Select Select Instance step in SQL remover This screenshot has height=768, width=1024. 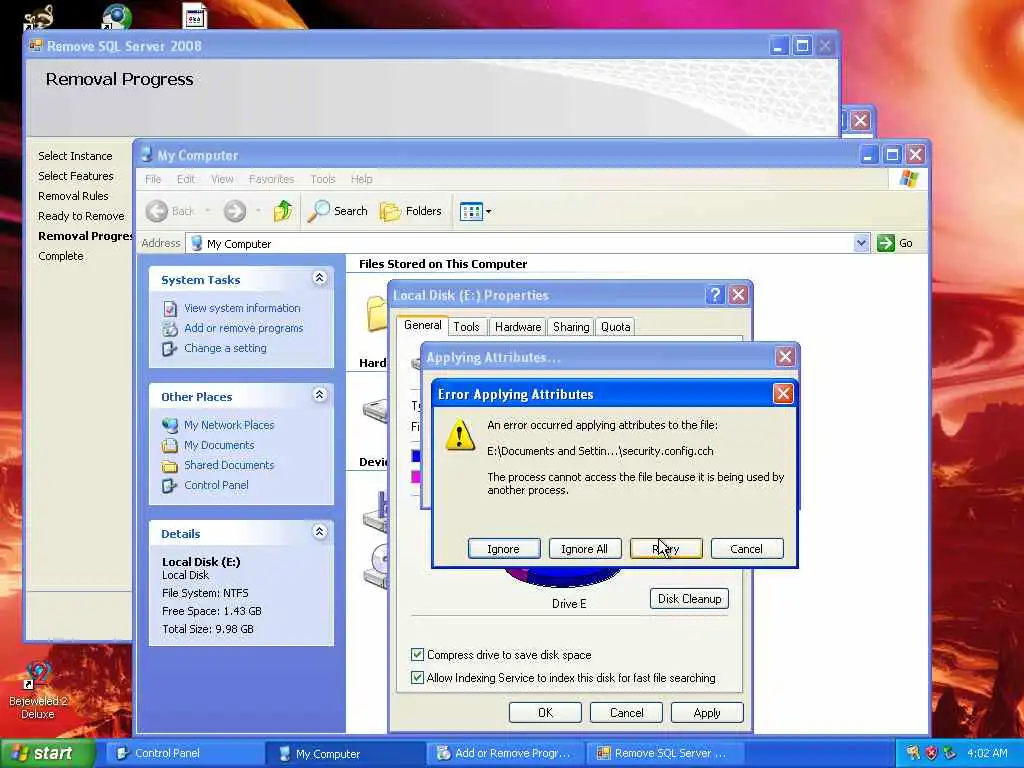[x=75, y=156]
